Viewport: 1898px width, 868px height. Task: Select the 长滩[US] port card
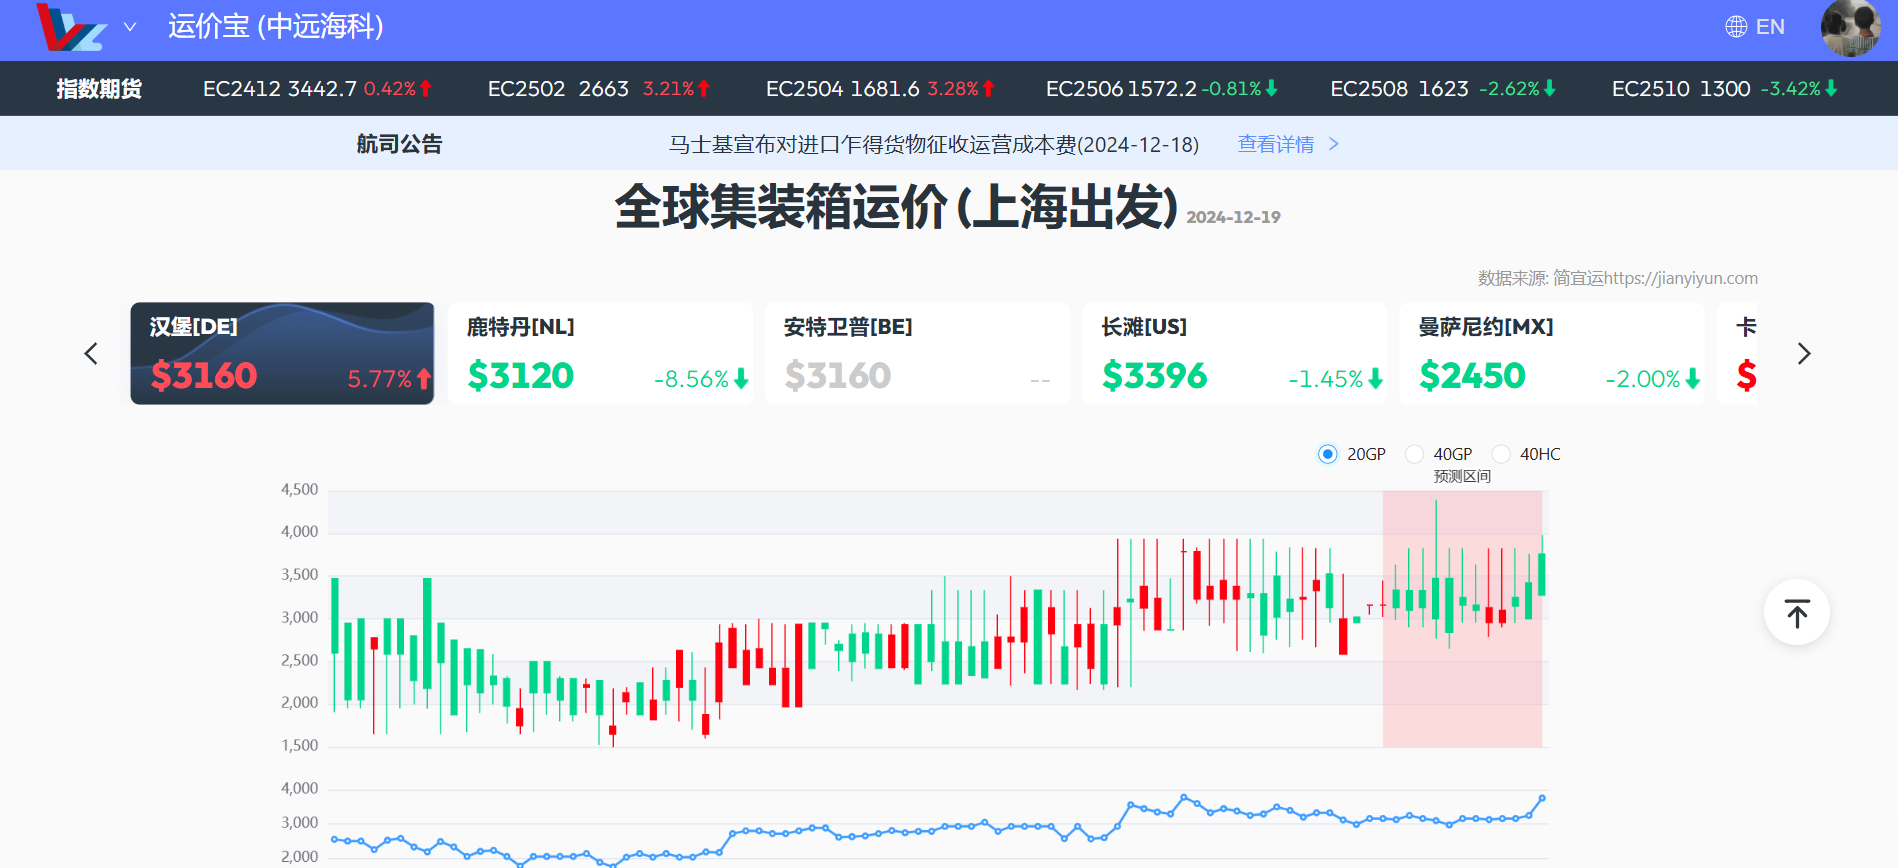(1234, 353)
